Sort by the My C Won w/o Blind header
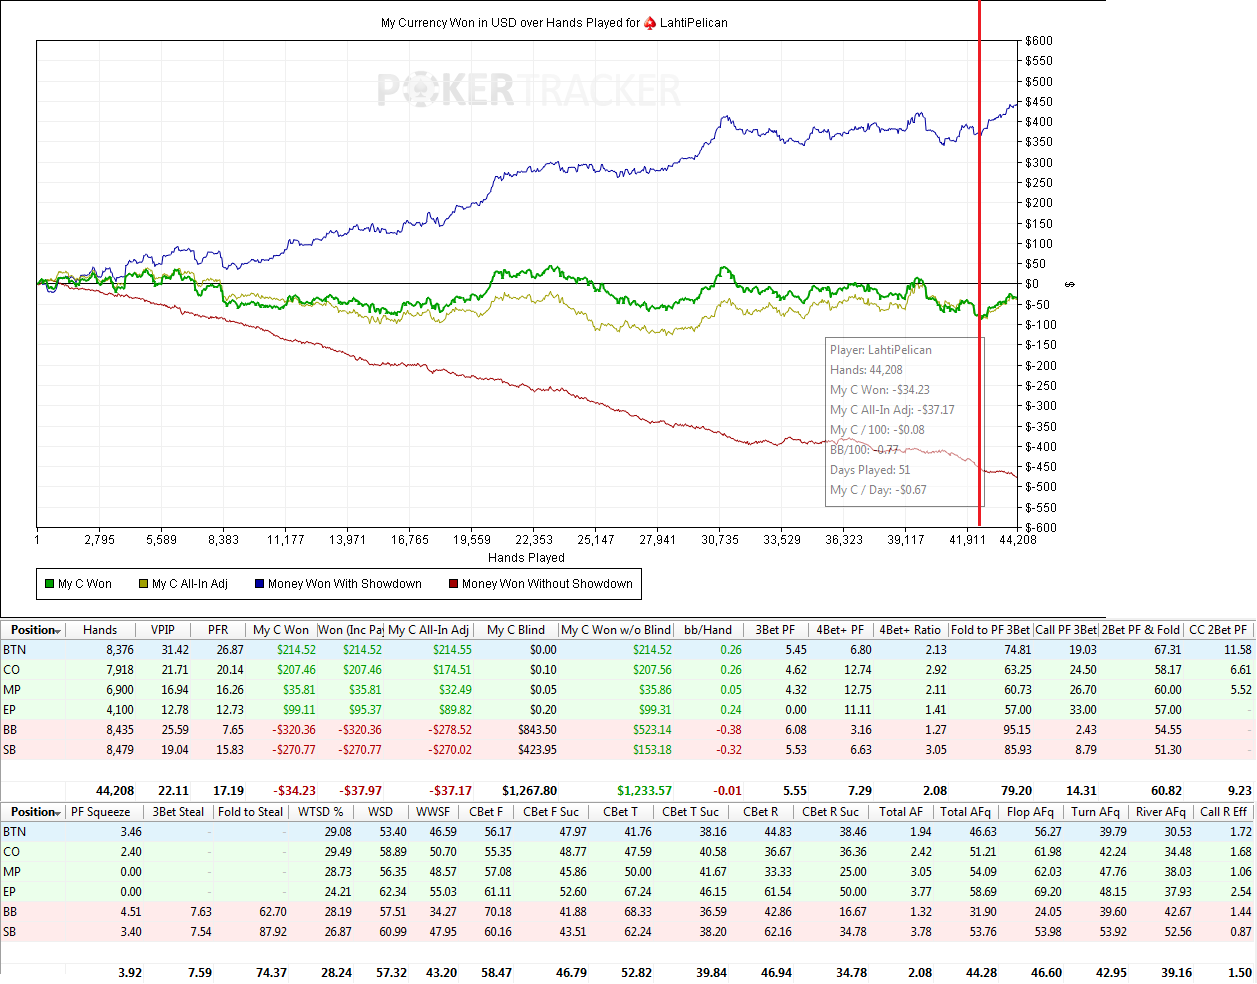This screenshot has width=1257, height=984. (x=616, y=630)
